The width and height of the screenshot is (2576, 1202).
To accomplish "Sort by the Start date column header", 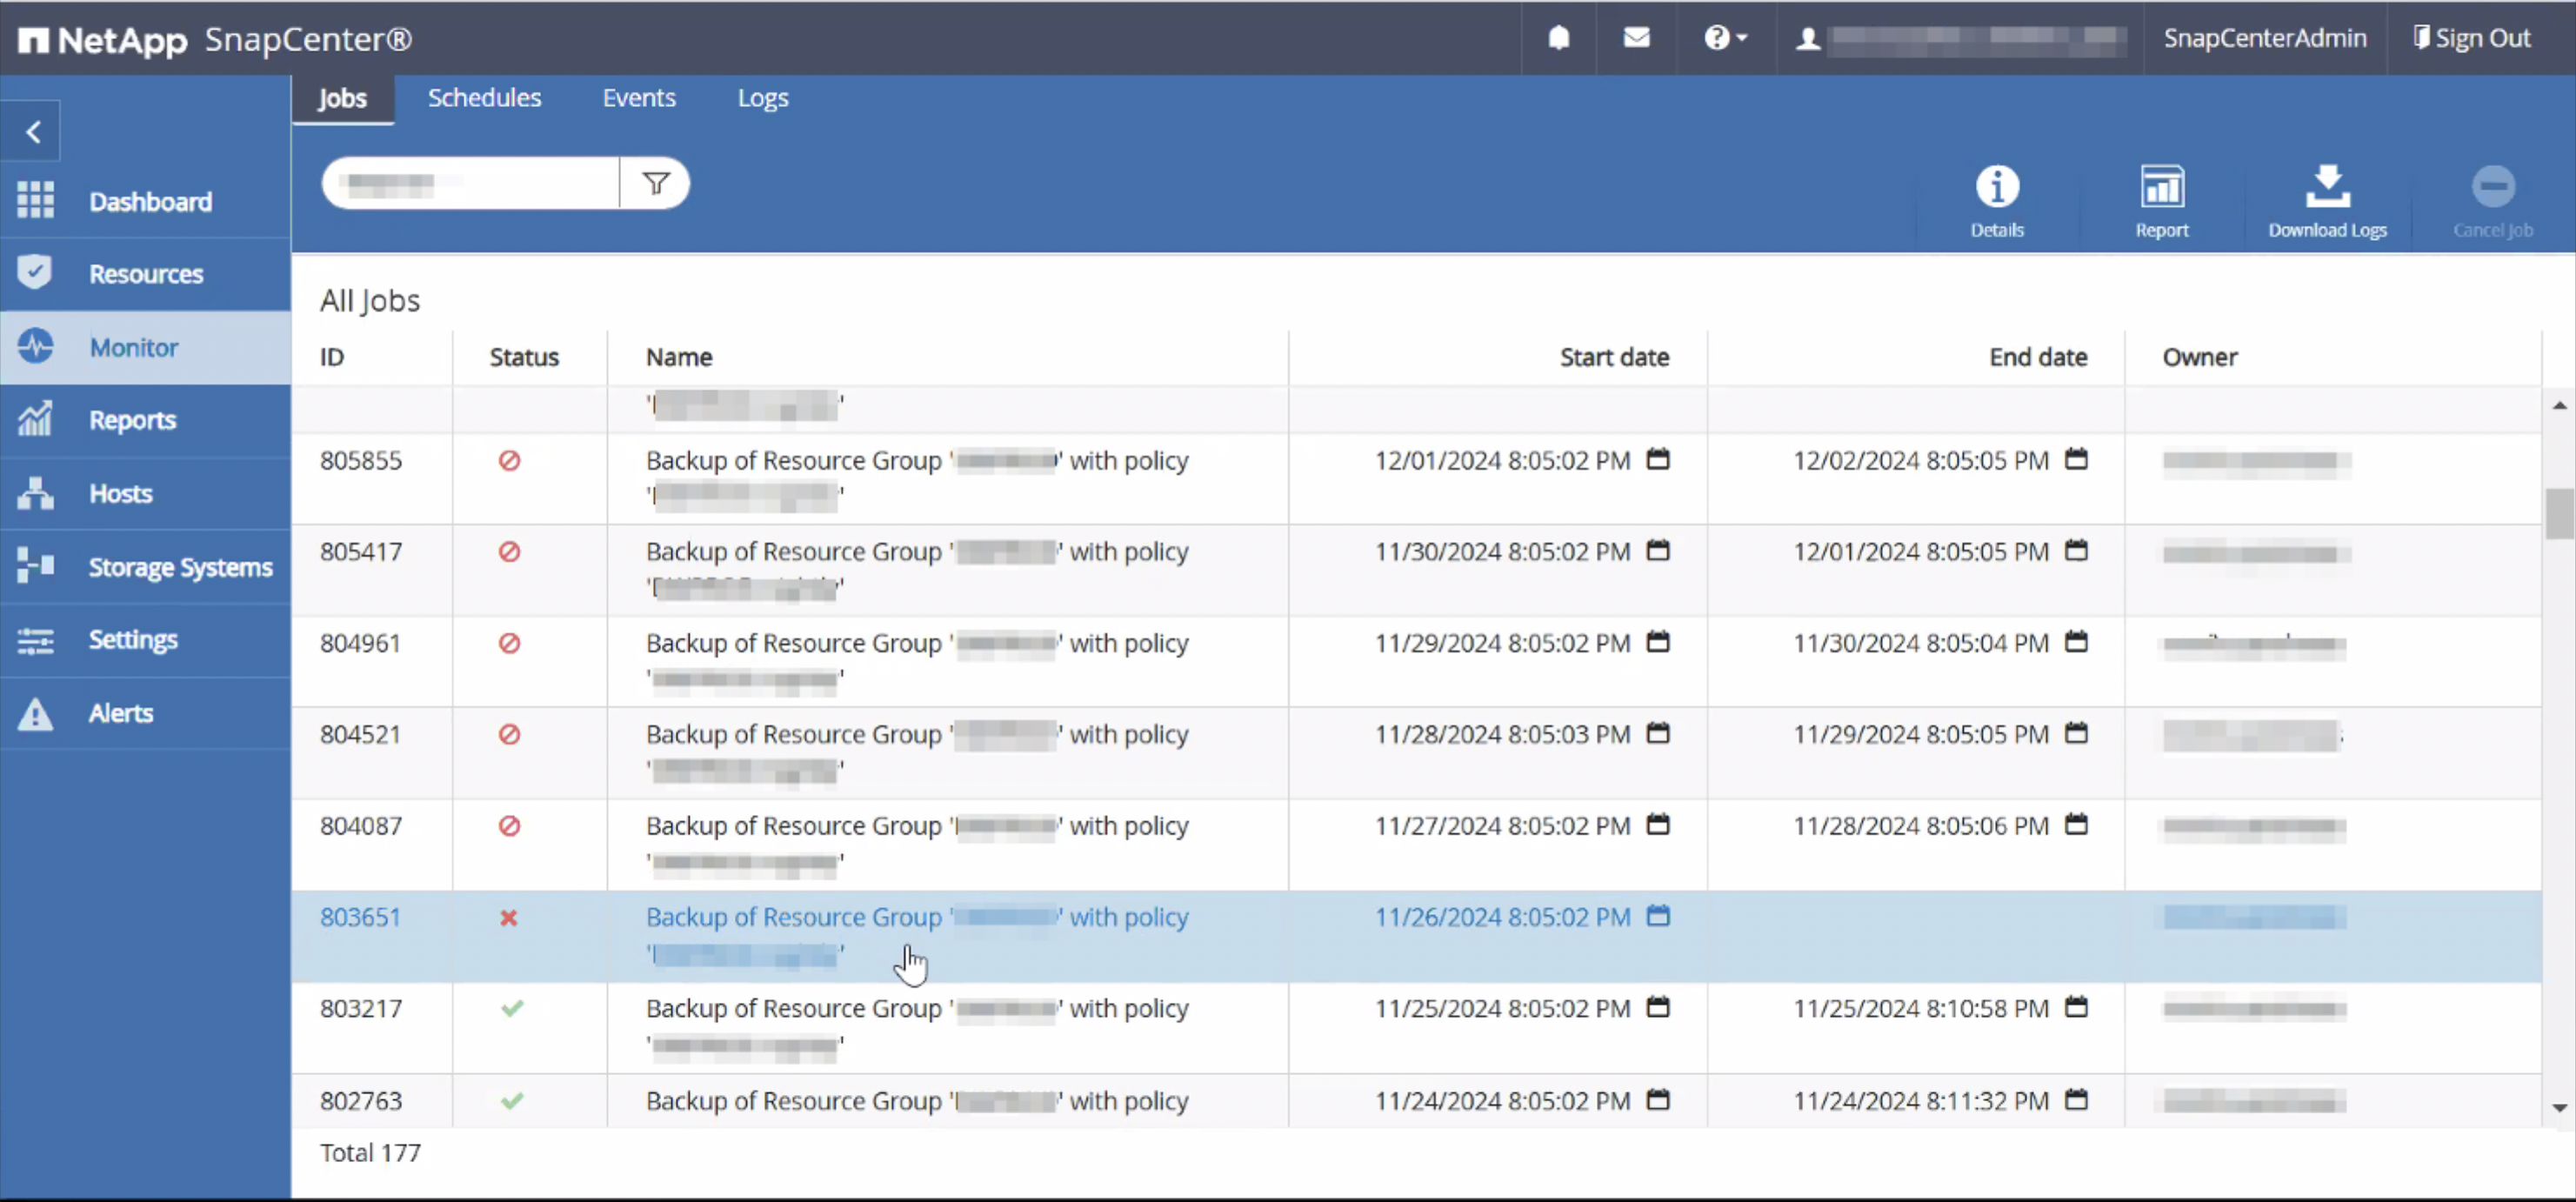I will pyautogui.click(x=1613, y=357).
